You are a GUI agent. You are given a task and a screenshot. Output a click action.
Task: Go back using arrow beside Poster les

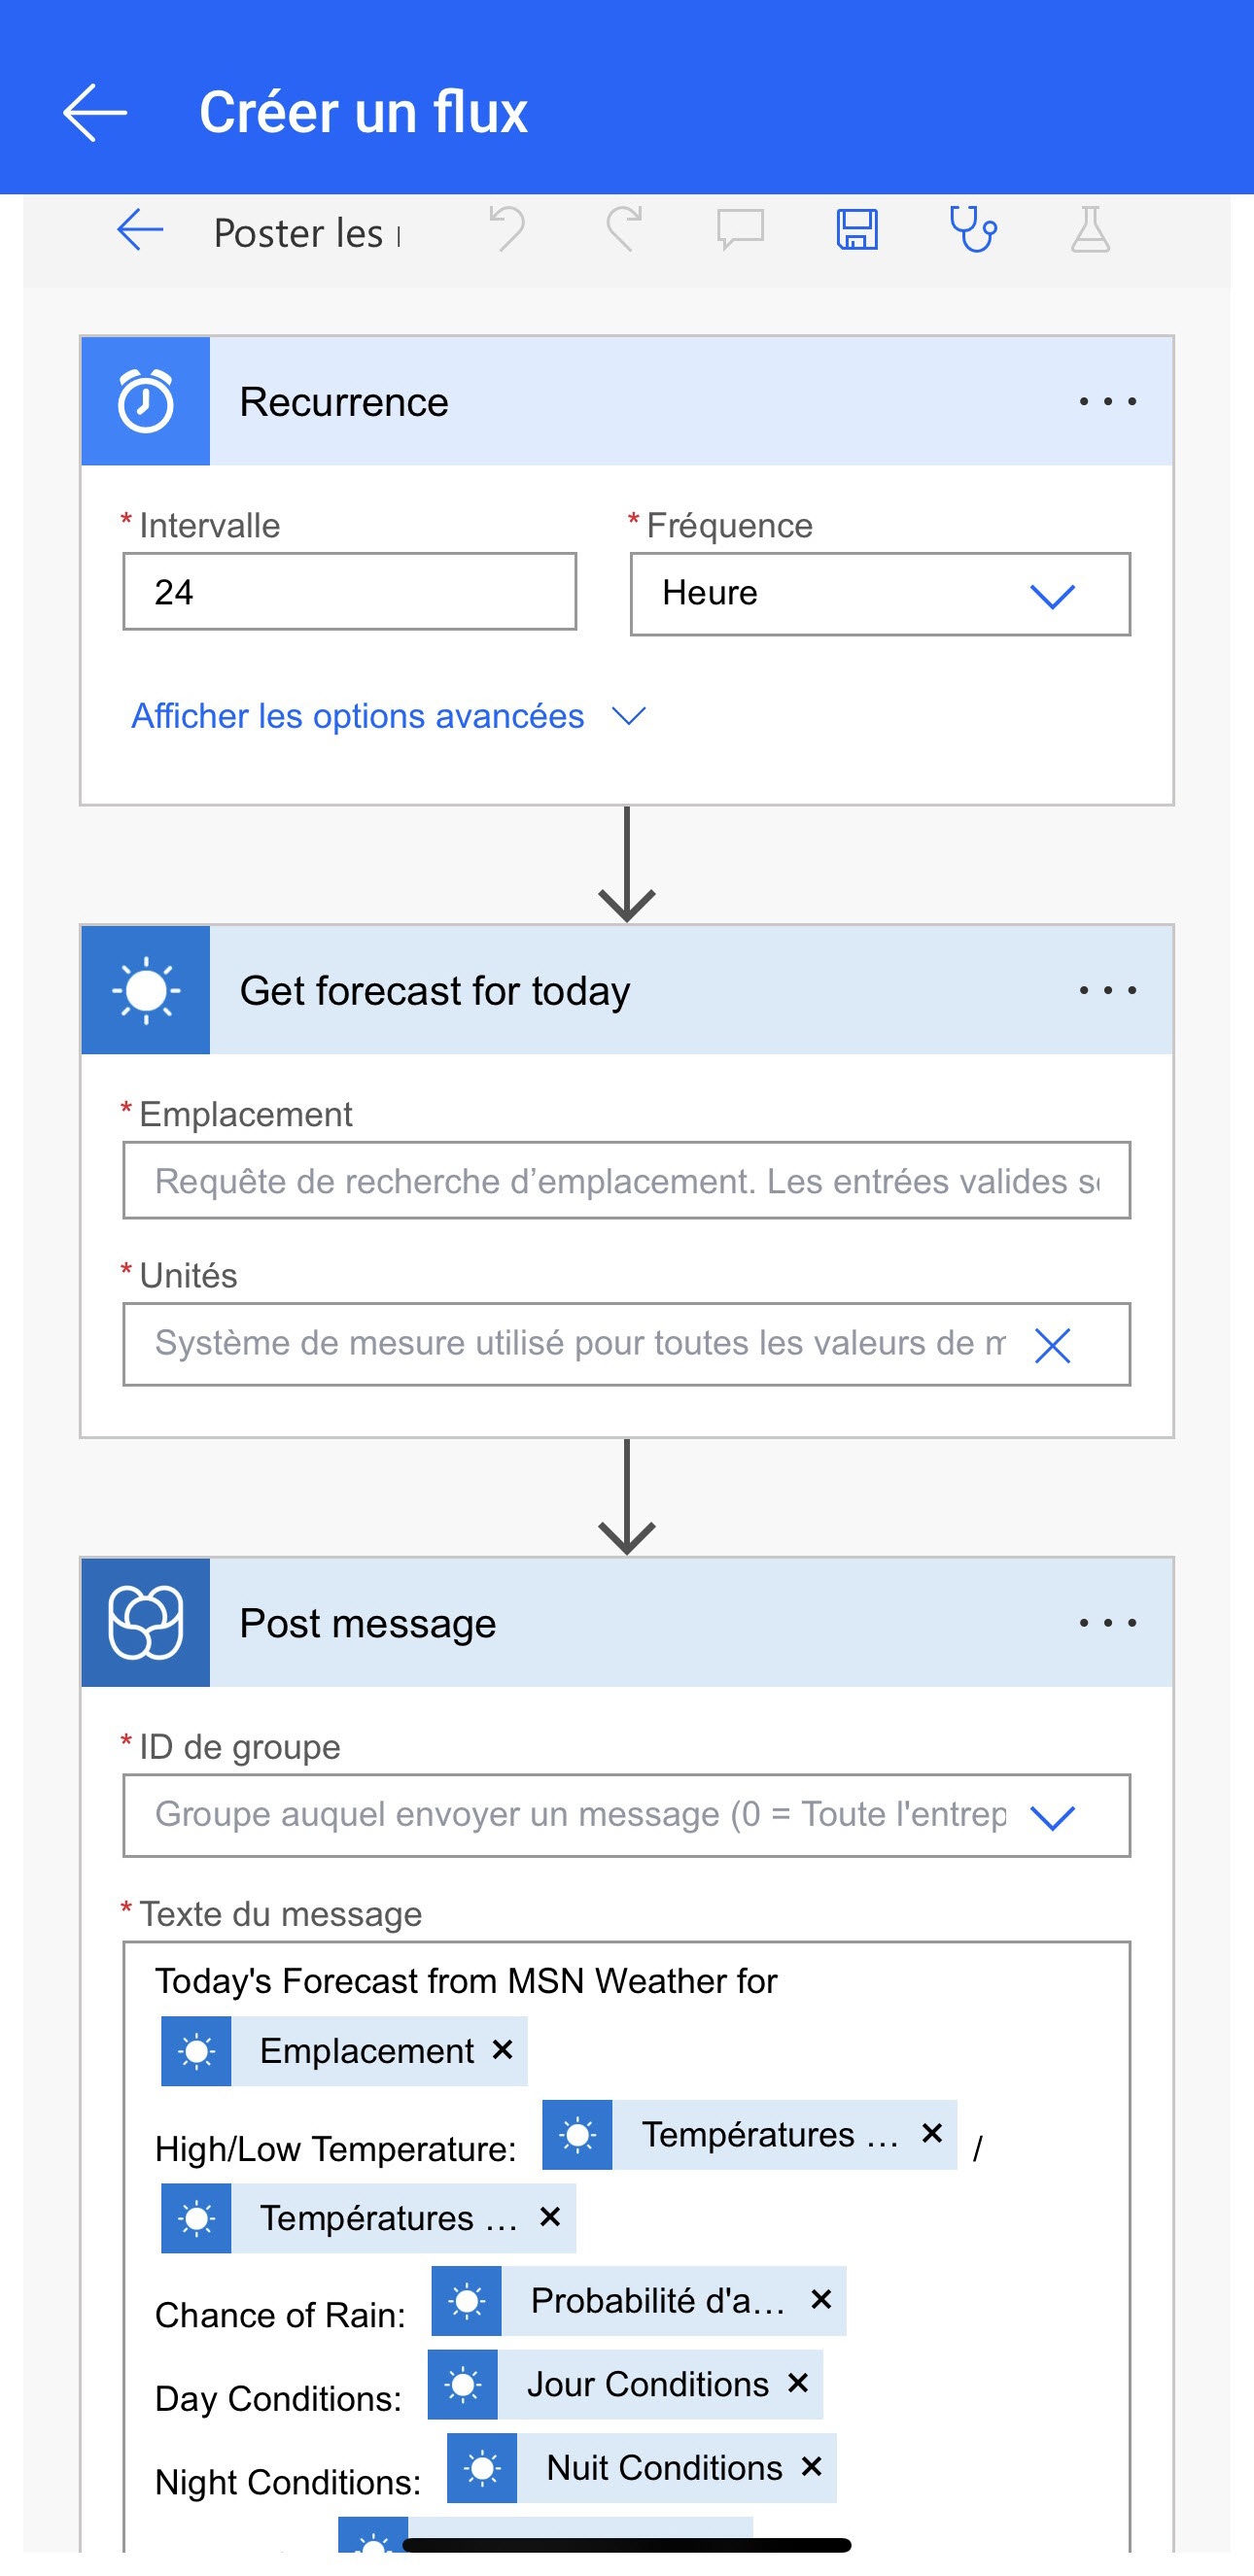pyautogui.click(x=140, y=231)
